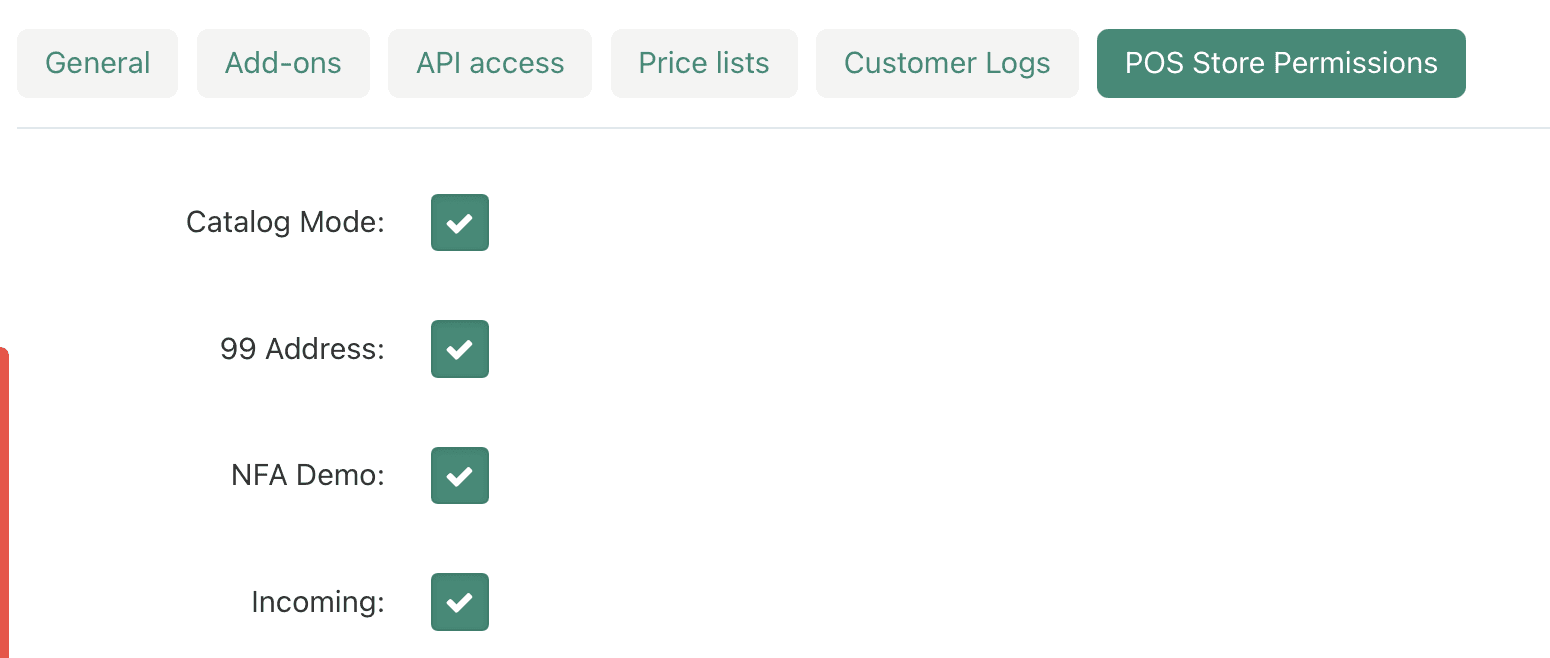1550x658 pixels.
Task: Disable the 99 Address store permission
Action: pyautogui.click(x=460, y=349)
